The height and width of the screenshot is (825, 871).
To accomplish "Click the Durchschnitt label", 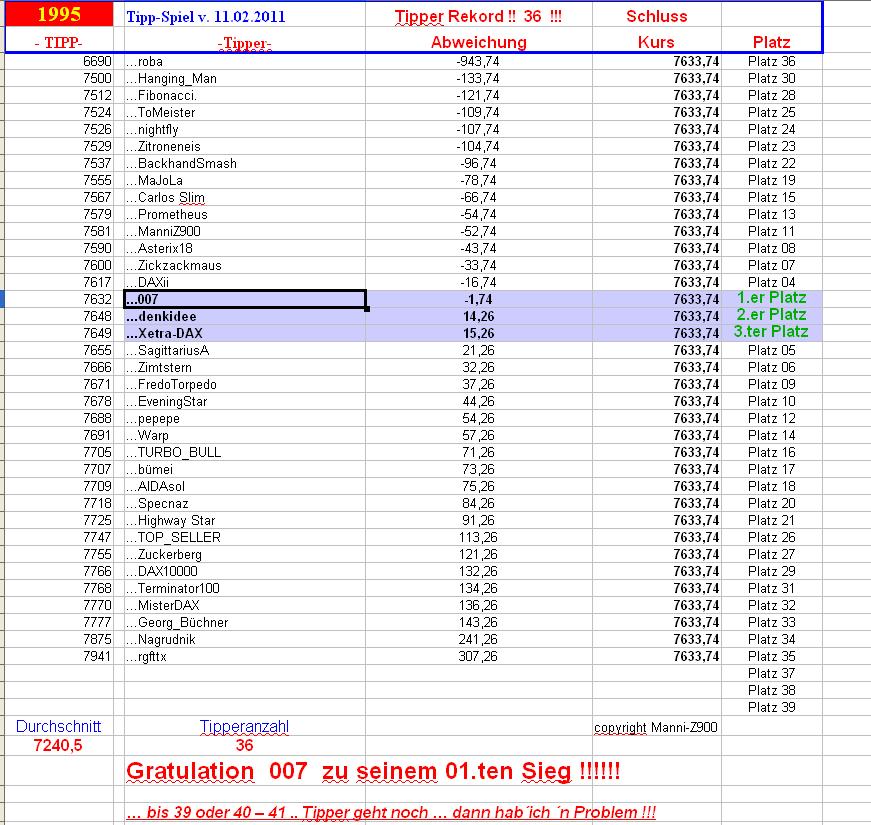I will (58, 726).
